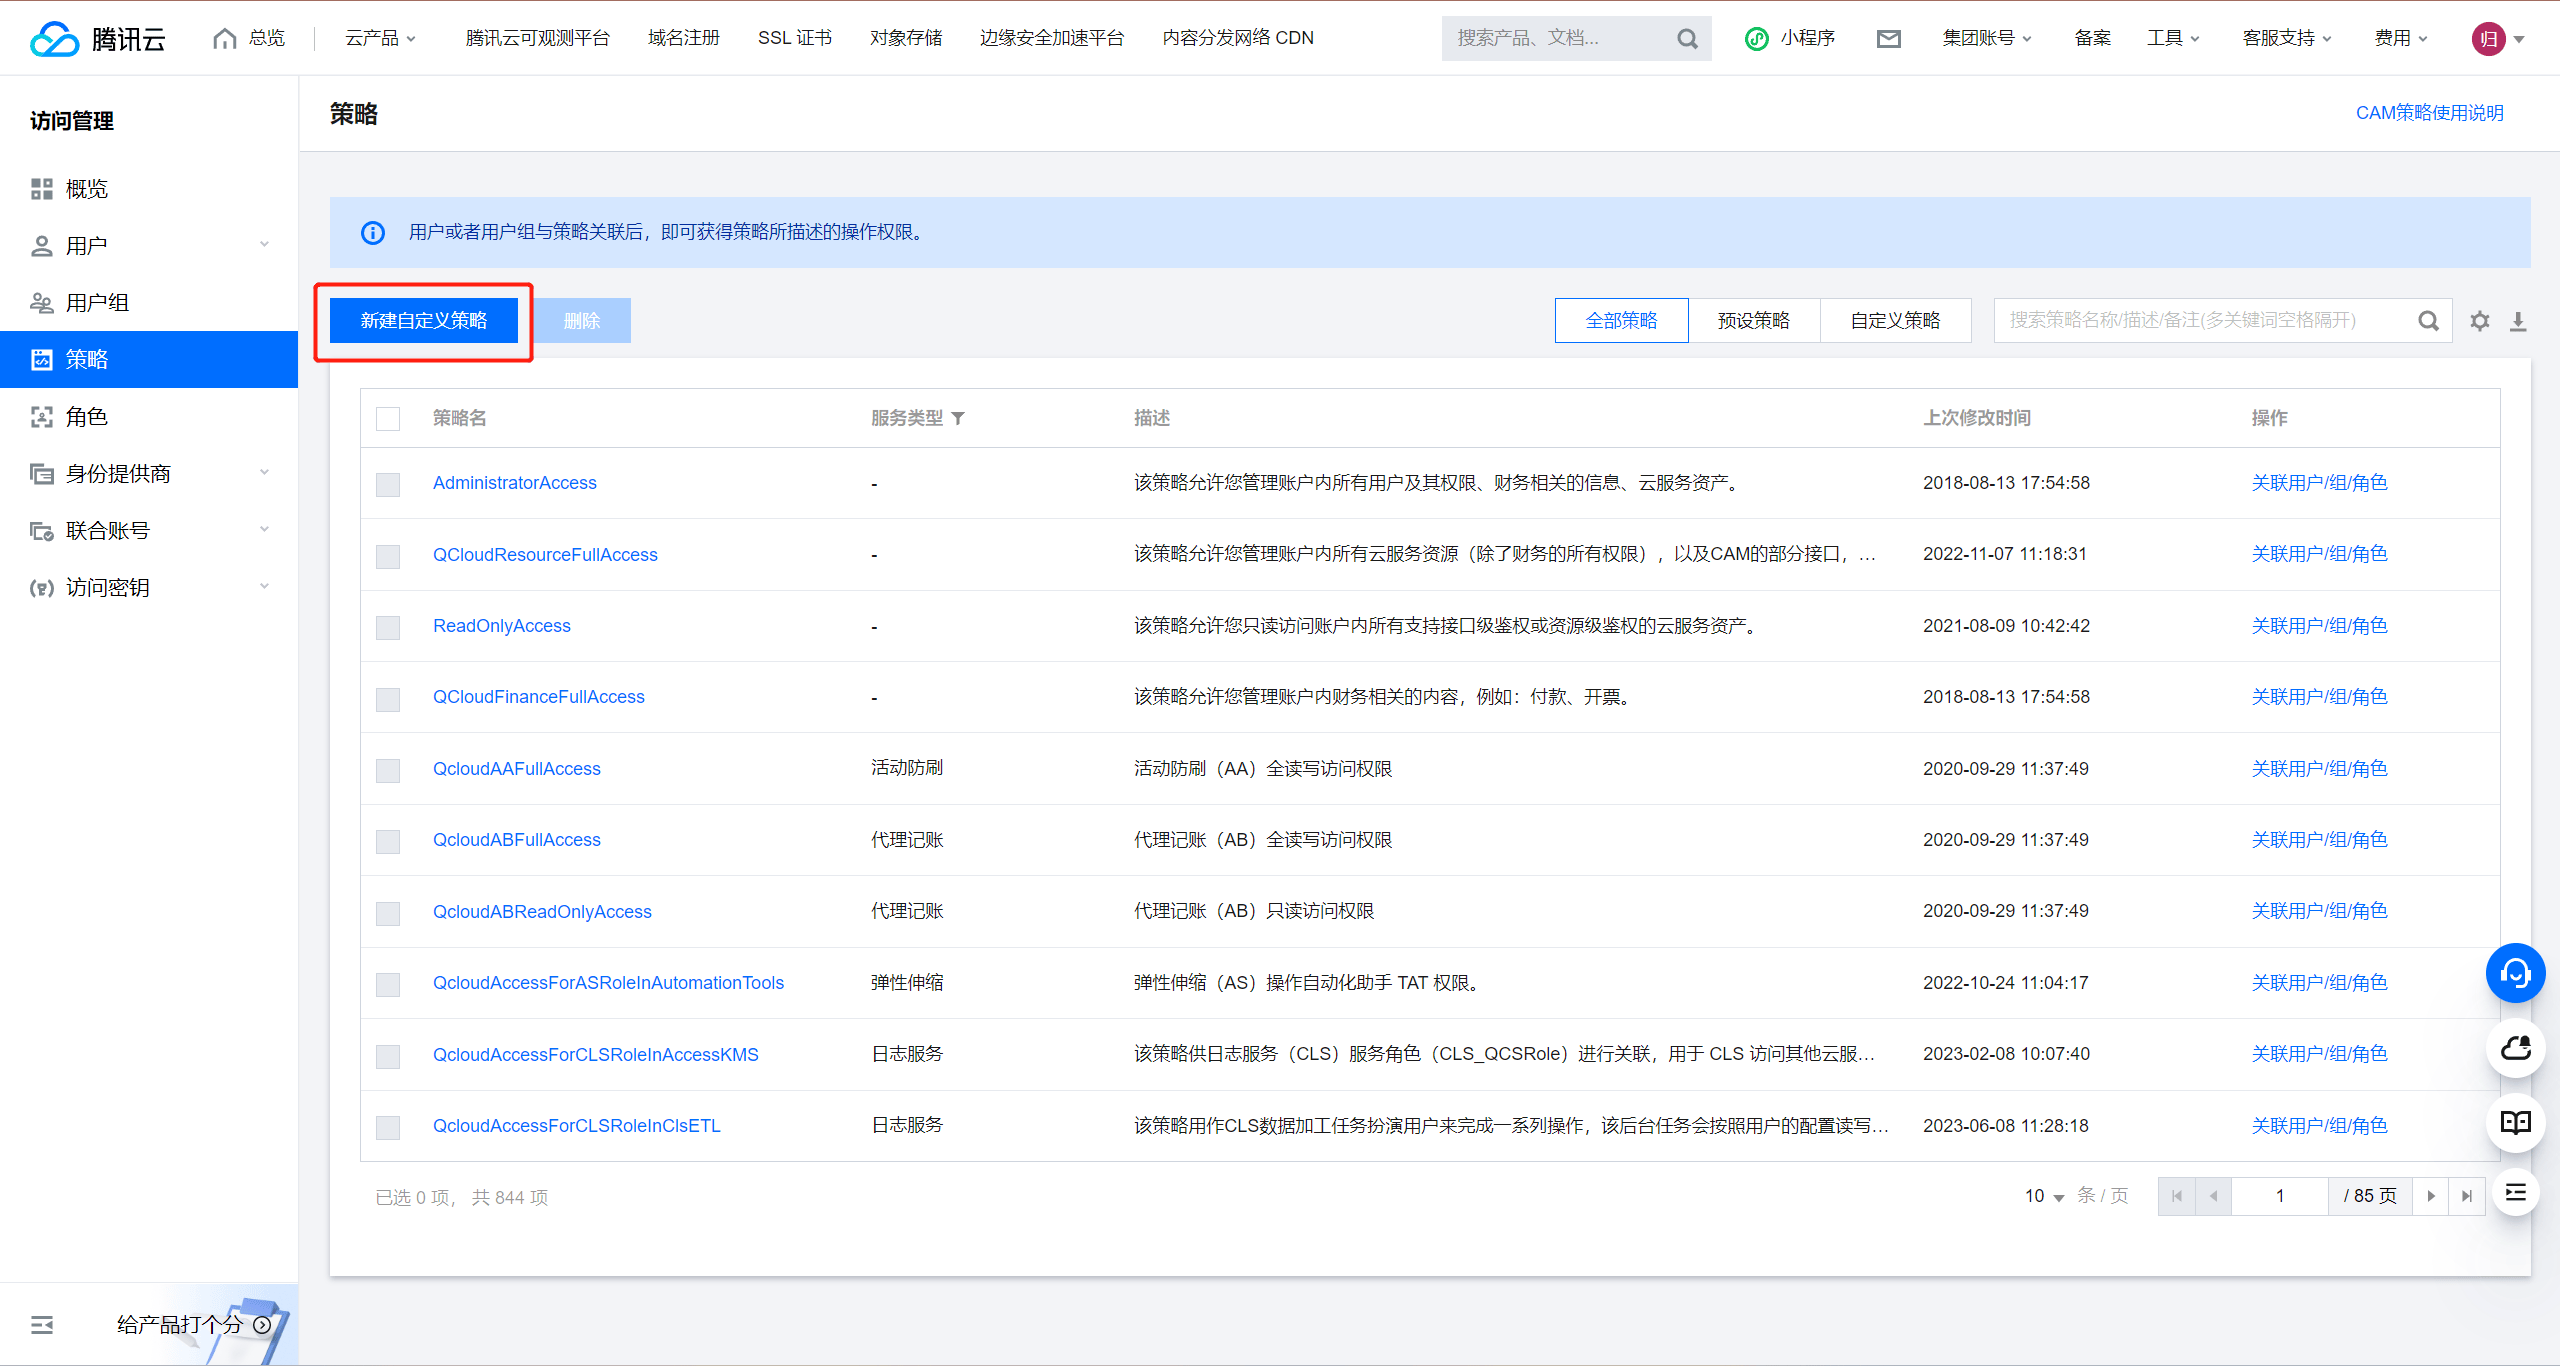Click the policy list settings gear icon
Image resolution: width=2560 pixels, height=1366 pixels.
pos(2480,320)
